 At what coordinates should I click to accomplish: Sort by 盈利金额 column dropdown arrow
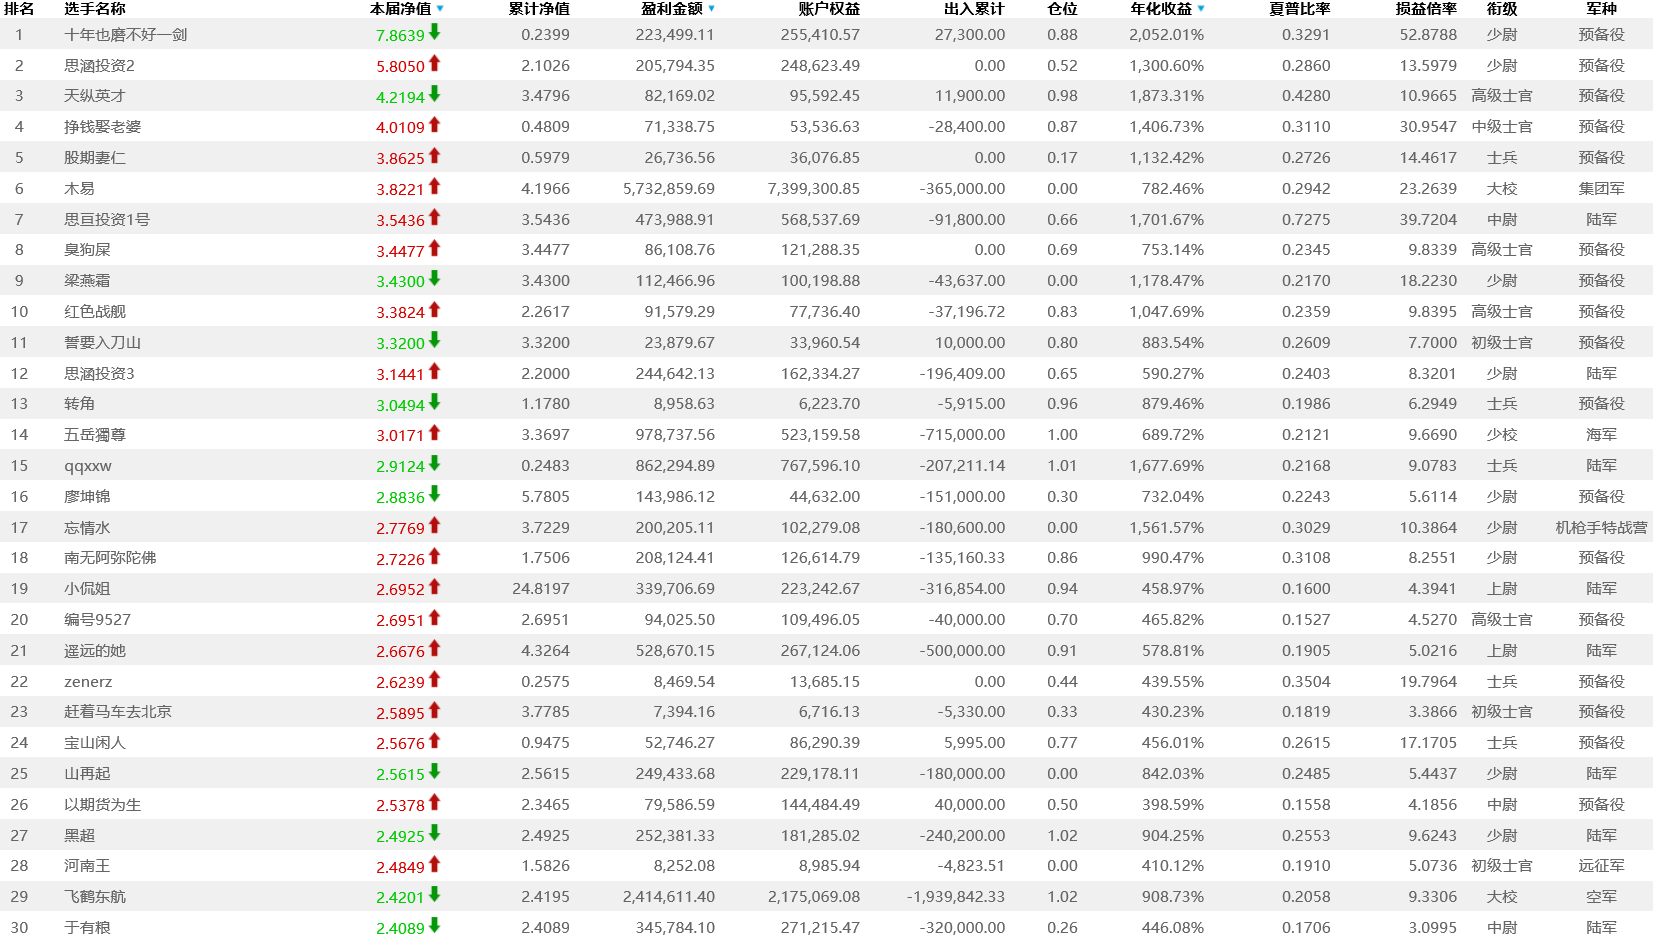tap(711, 9)
